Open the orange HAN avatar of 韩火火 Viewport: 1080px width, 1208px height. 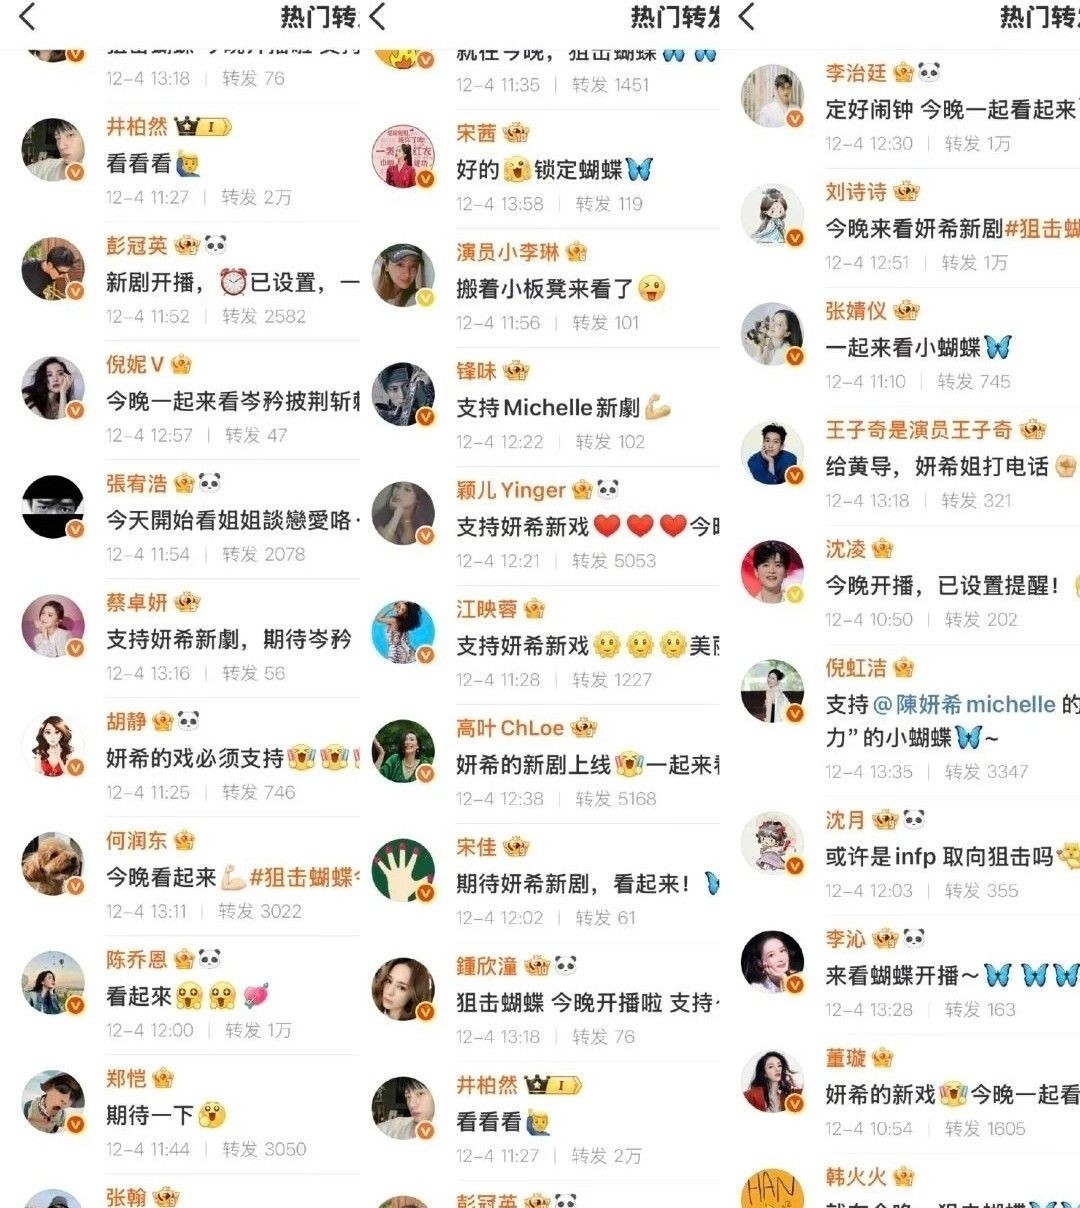[772, 1190]
